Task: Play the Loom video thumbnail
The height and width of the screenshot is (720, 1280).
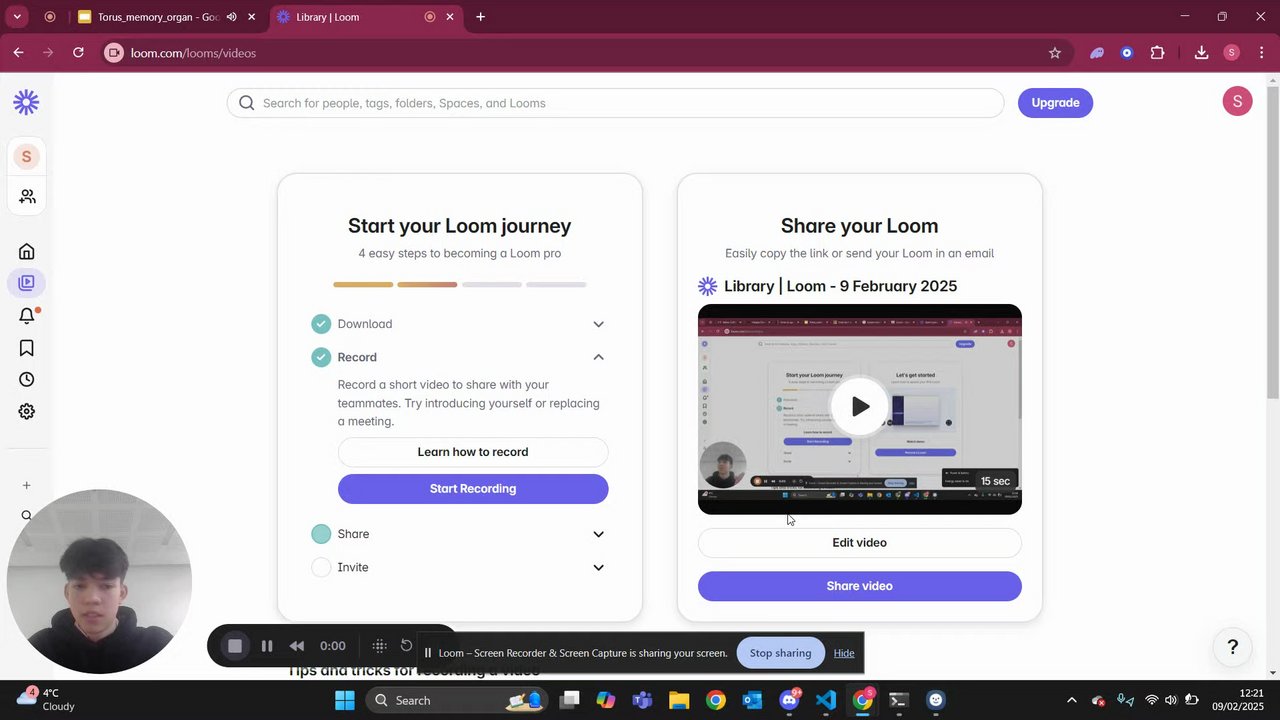Action: pos(860,406)
